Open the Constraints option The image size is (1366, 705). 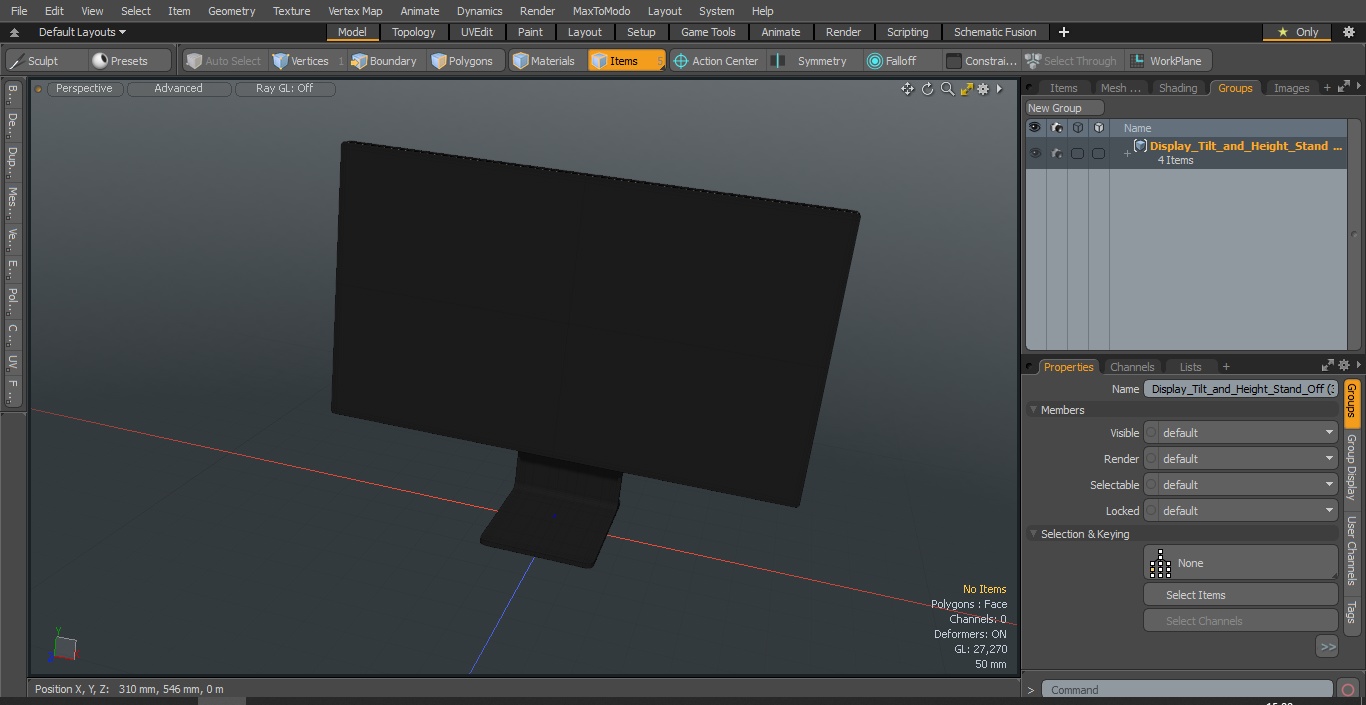(982, 61)
